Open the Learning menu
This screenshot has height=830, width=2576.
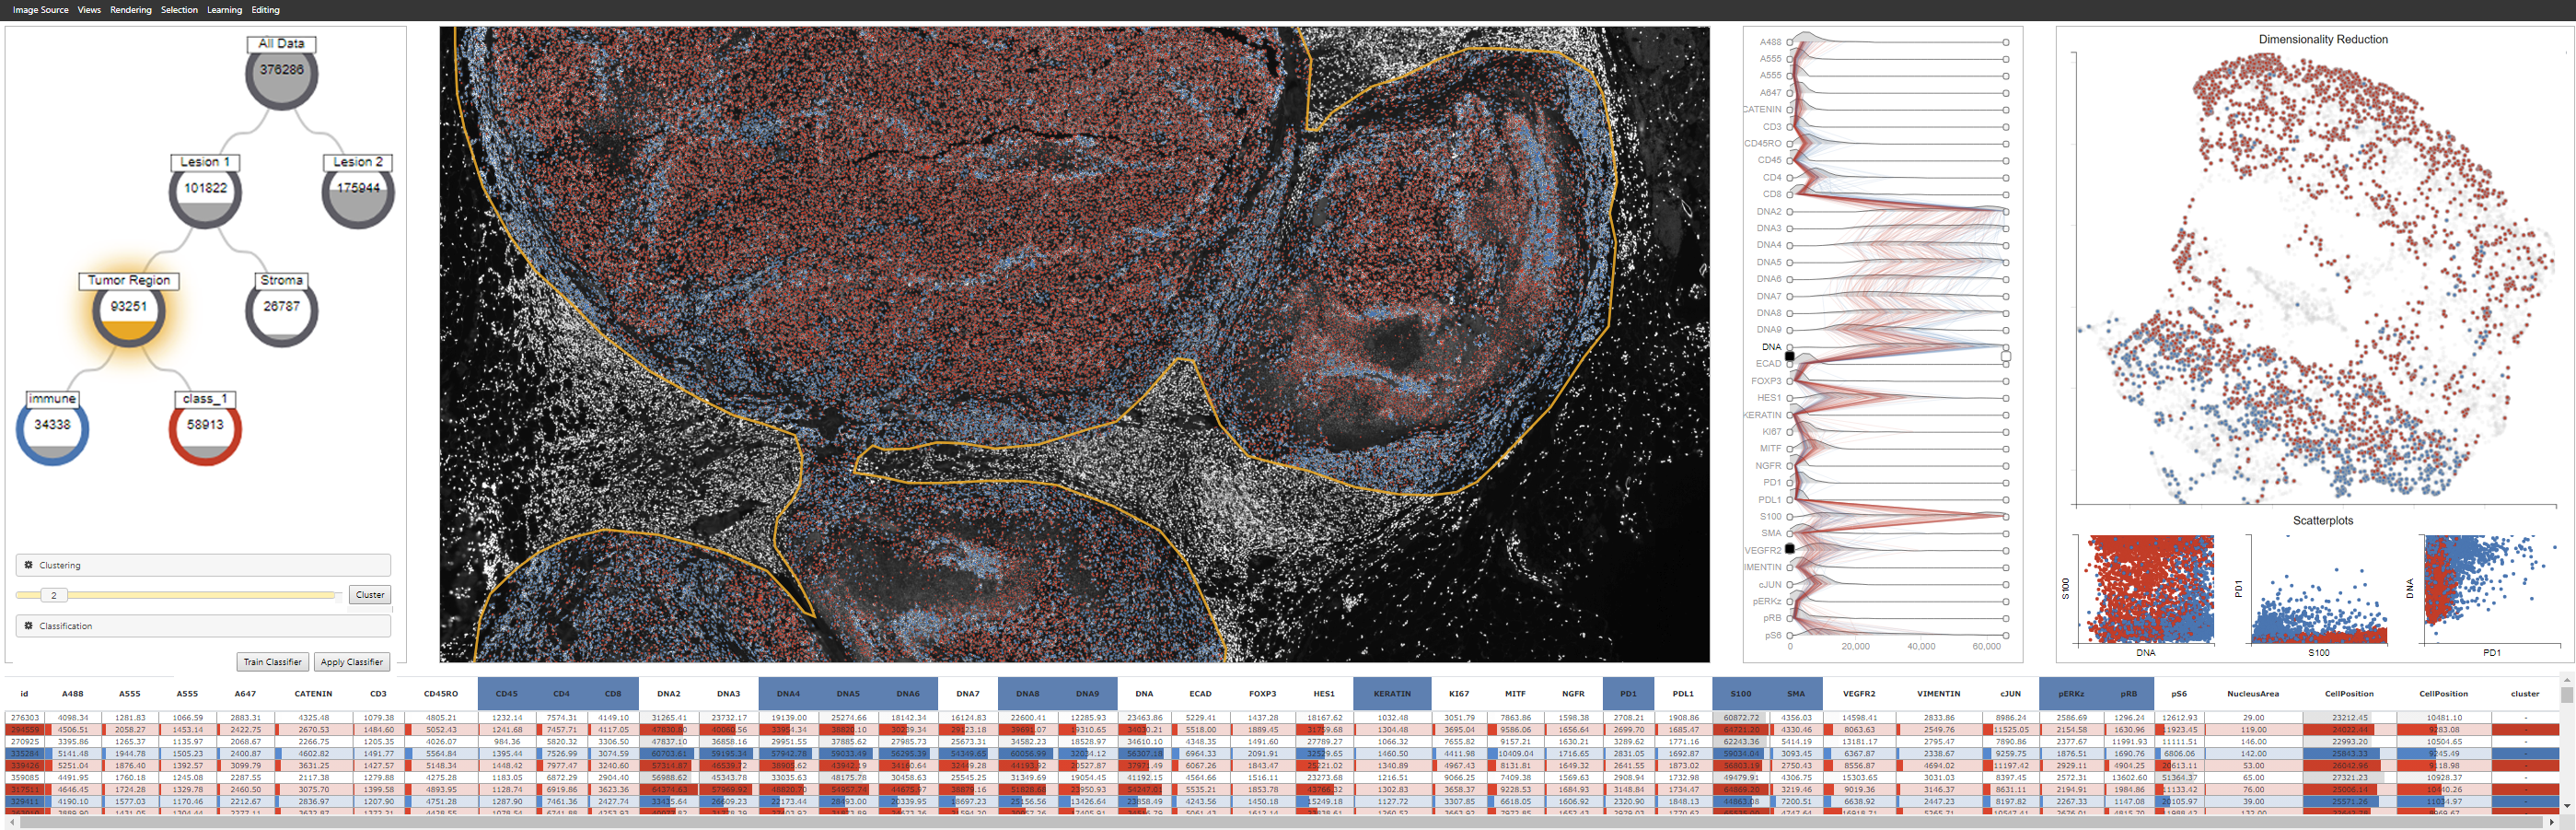[x=224, y=10]
